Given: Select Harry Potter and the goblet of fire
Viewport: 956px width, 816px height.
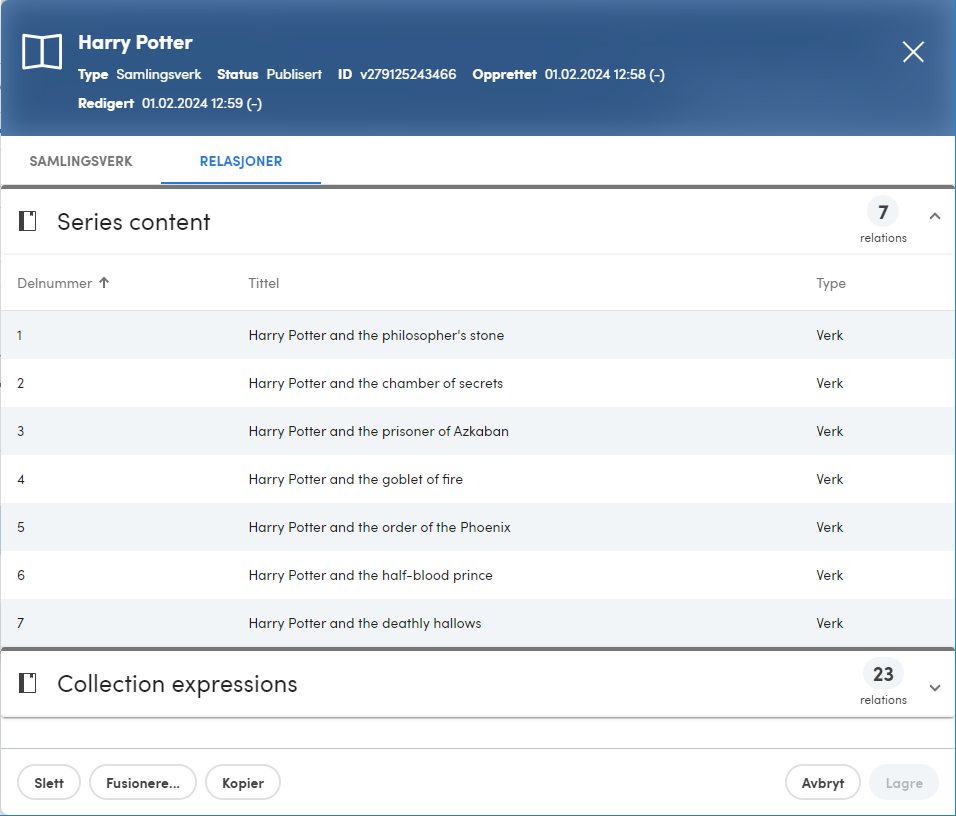Looking at the screenshot, I should (478, 479).
